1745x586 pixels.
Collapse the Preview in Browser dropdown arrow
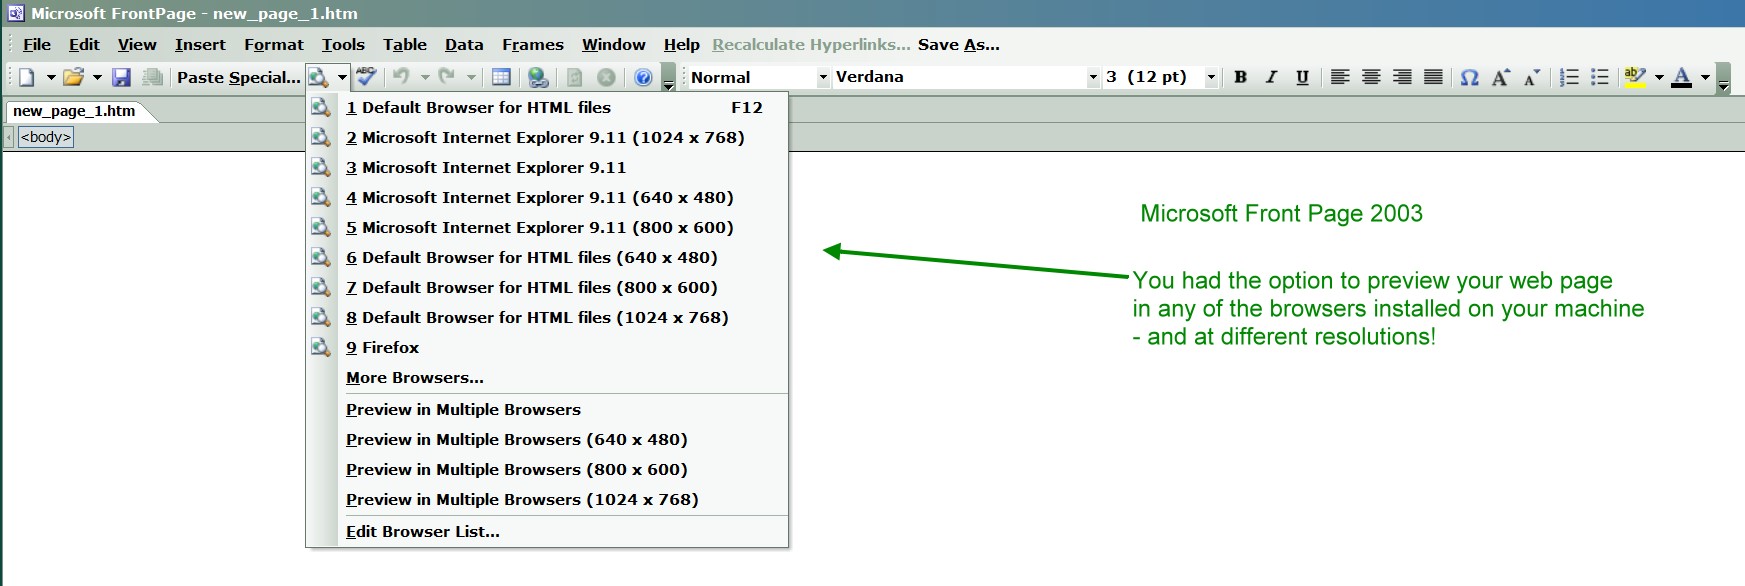342,77
